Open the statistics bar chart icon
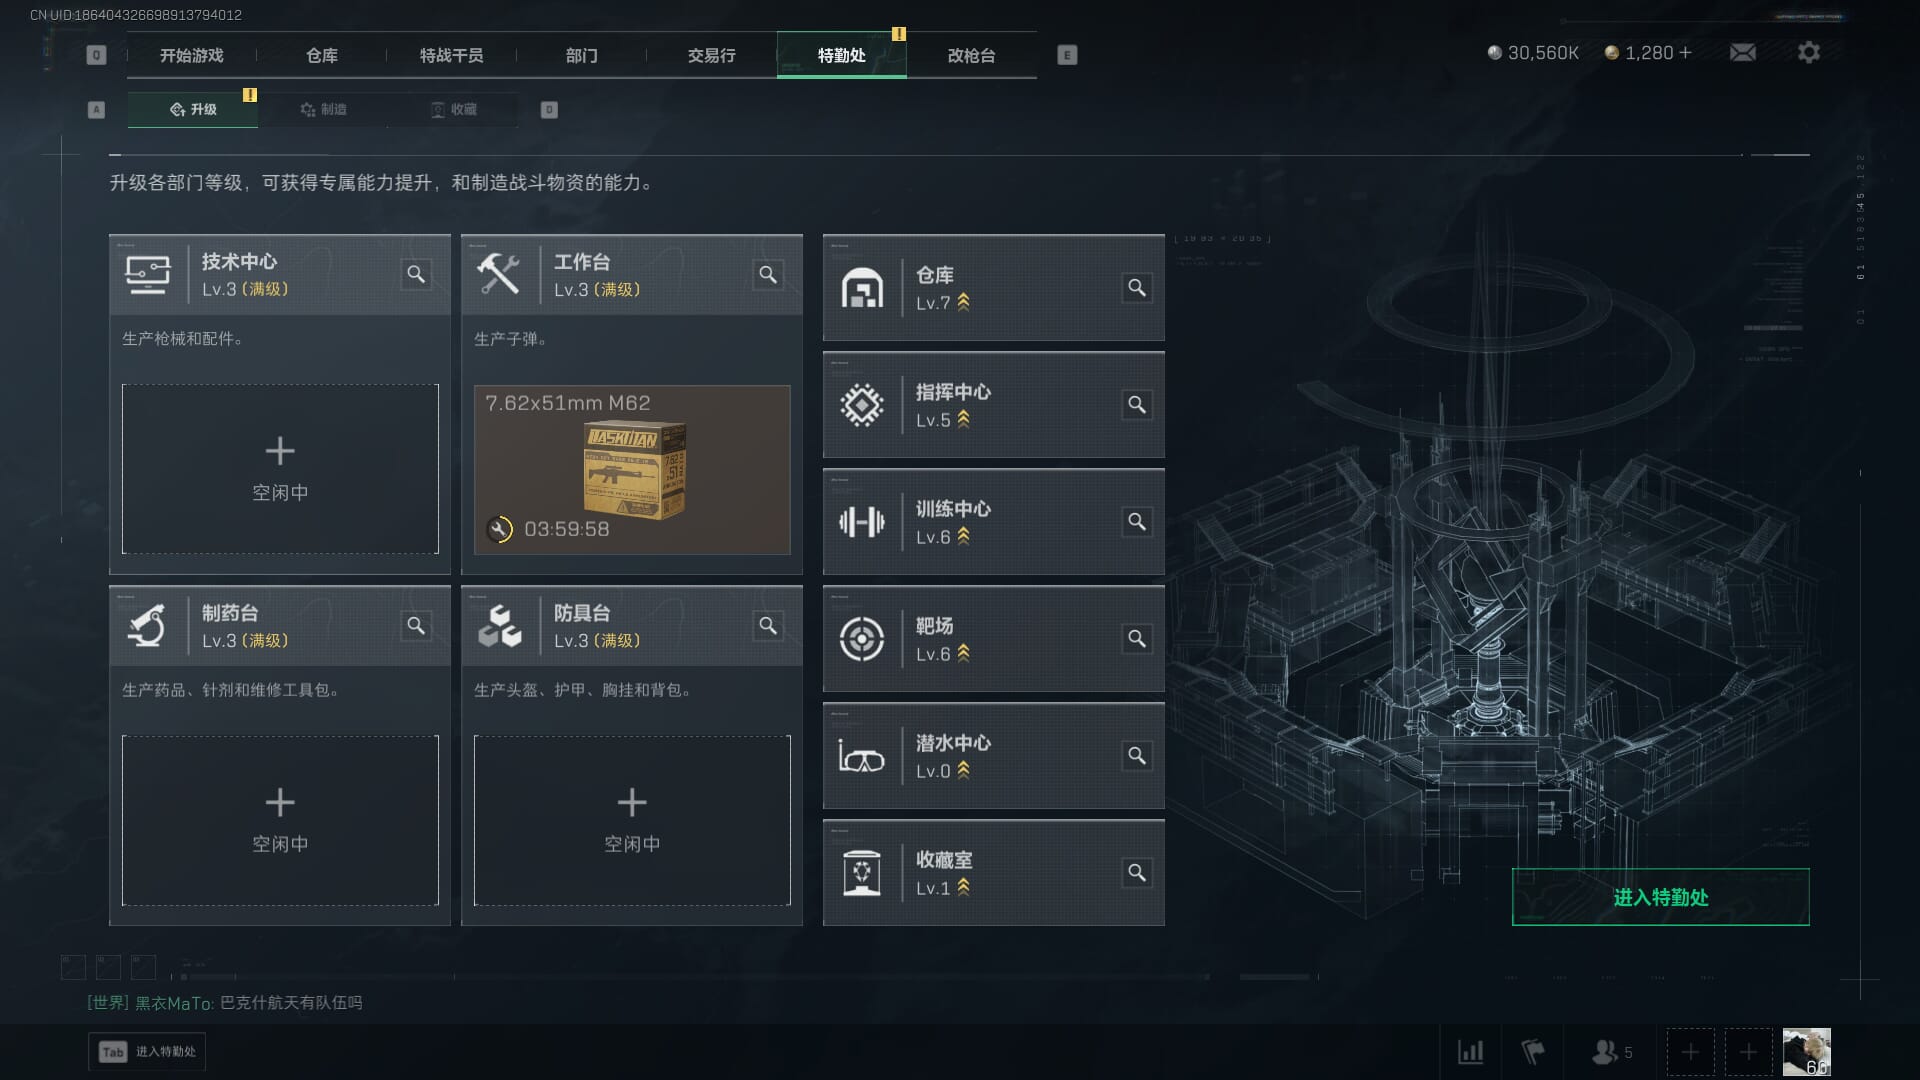 click(1470, 1052)
